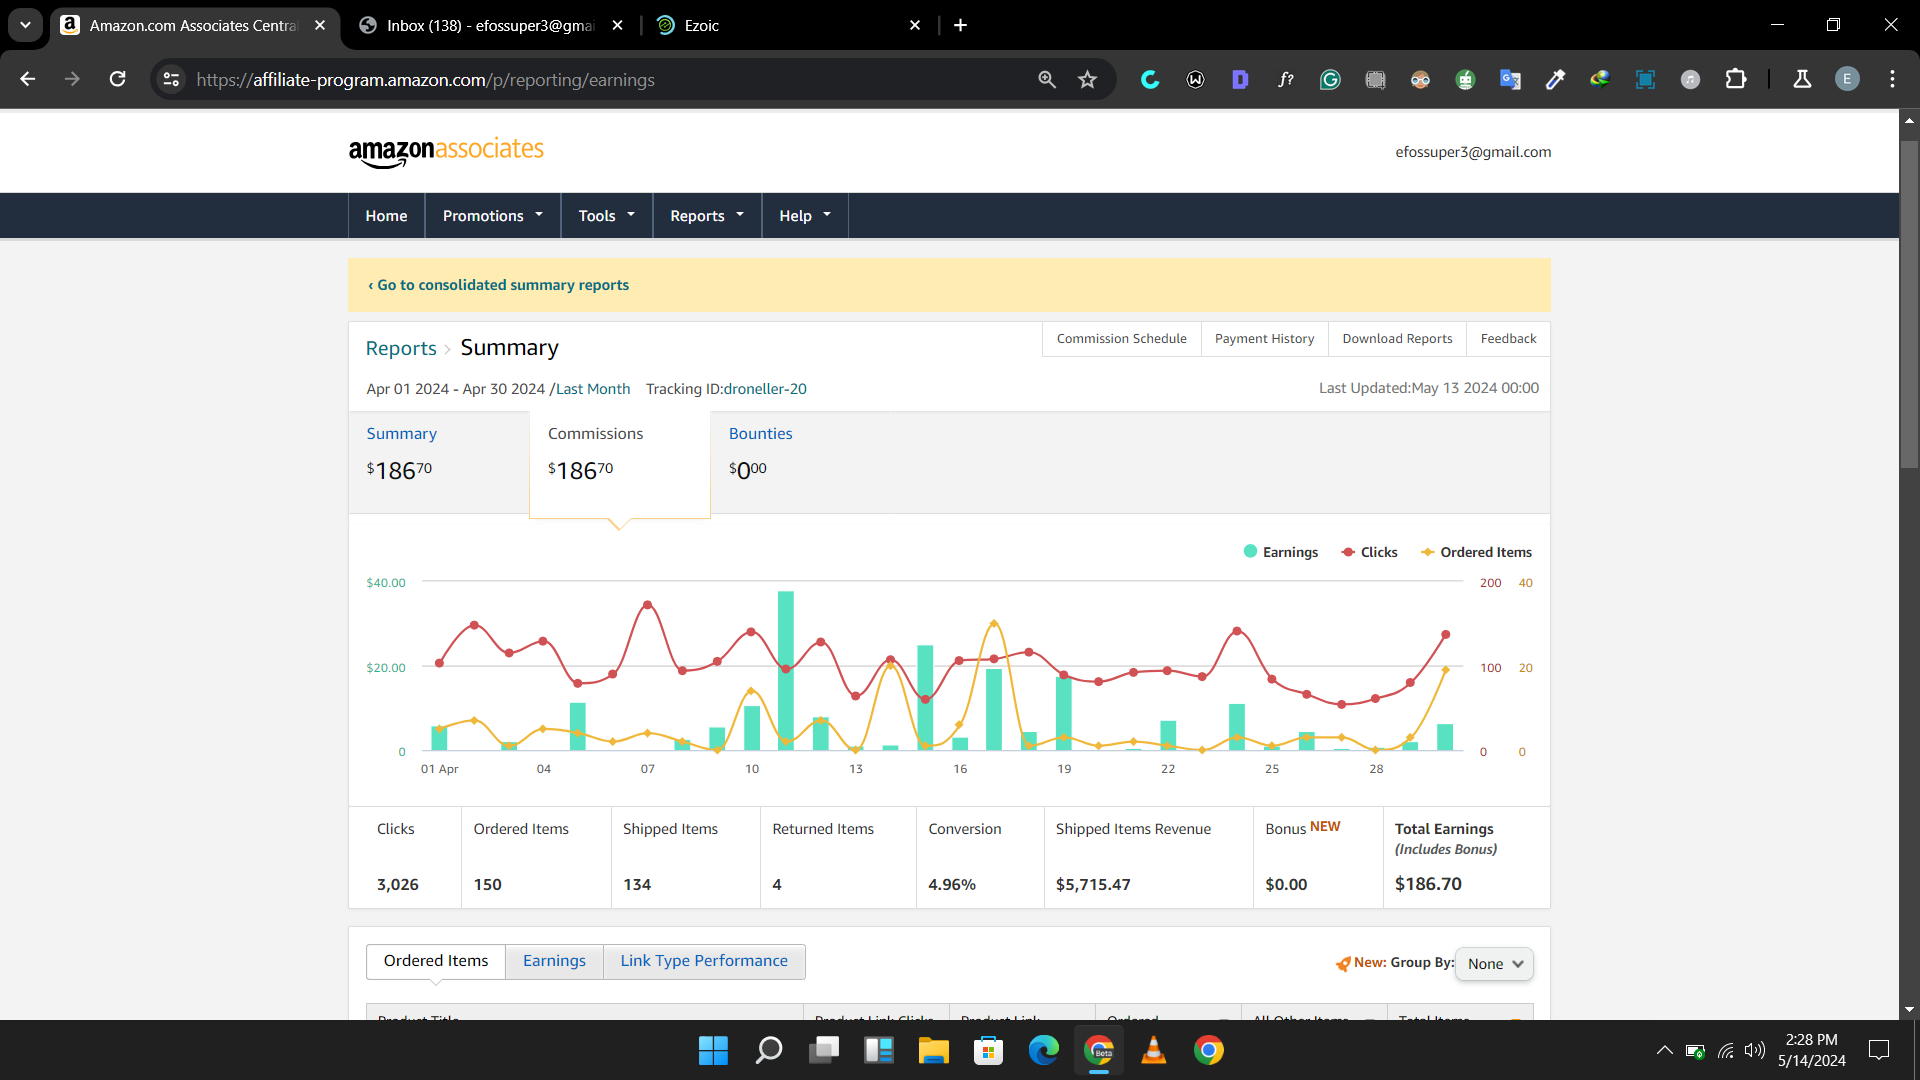
Task: Click Tracking ID droneller-20 link
Action: click(765, 389)
